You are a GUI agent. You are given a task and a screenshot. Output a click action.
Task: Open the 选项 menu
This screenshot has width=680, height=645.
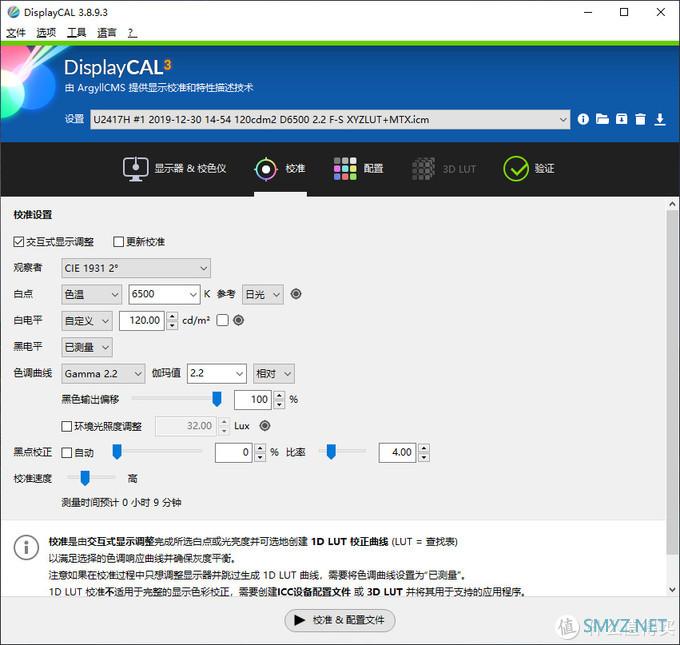click(46, 33)
